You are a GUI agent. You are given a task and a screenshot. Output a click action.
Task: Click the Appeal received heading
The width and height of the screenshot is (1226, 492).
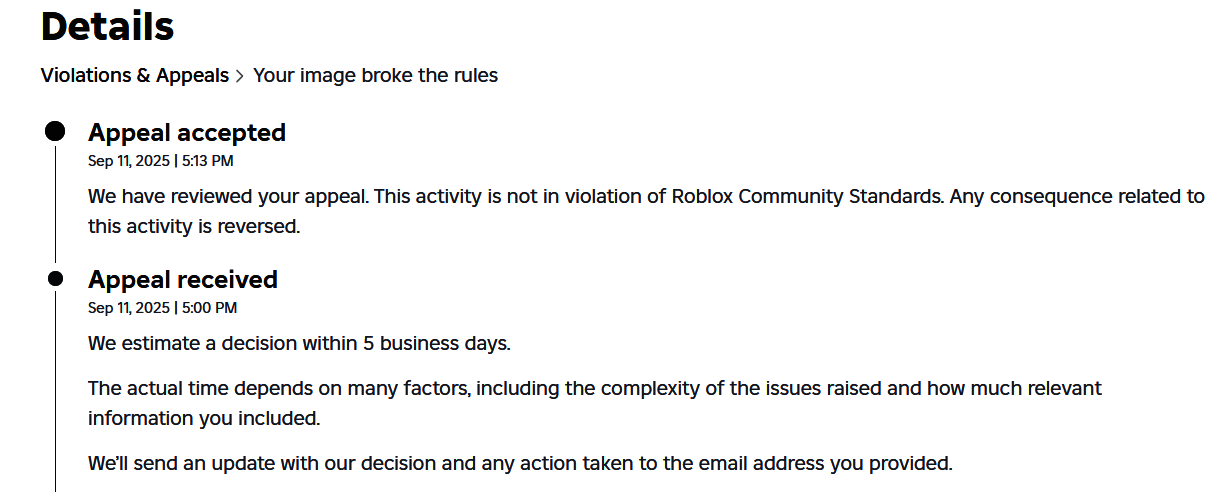pyautogui.click(x=183, y=279)
